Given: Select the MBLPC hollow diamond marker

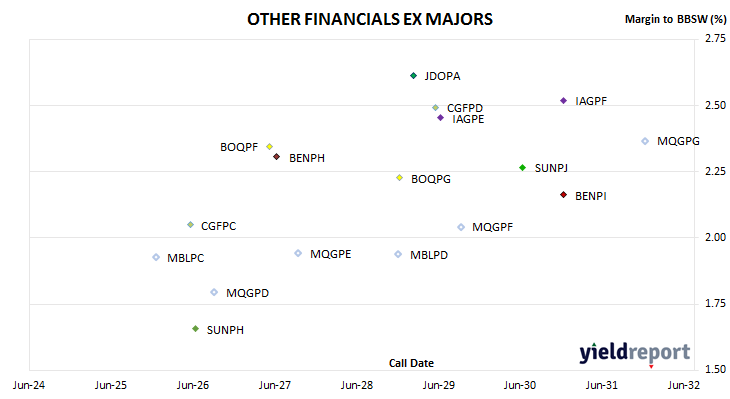Looking at the screenshot, I should point(156,257).
